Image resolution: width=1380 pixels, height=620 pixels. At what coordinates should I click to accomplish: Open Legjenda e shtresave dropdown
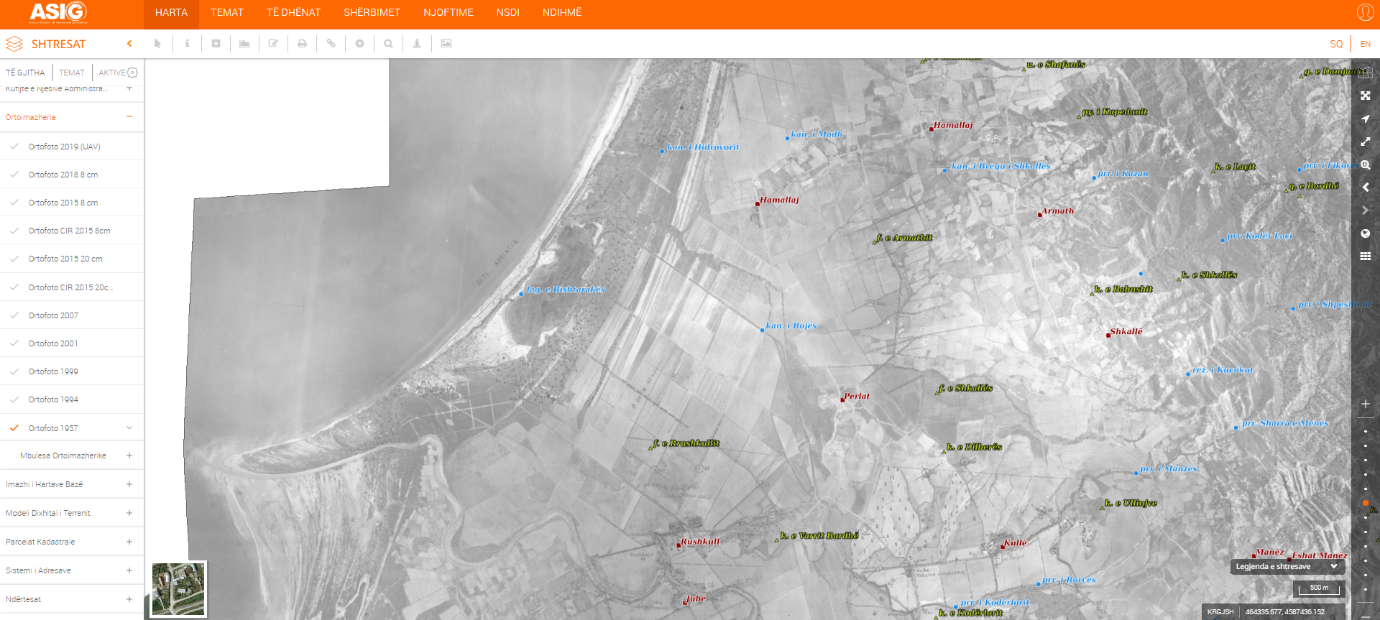1287,566
